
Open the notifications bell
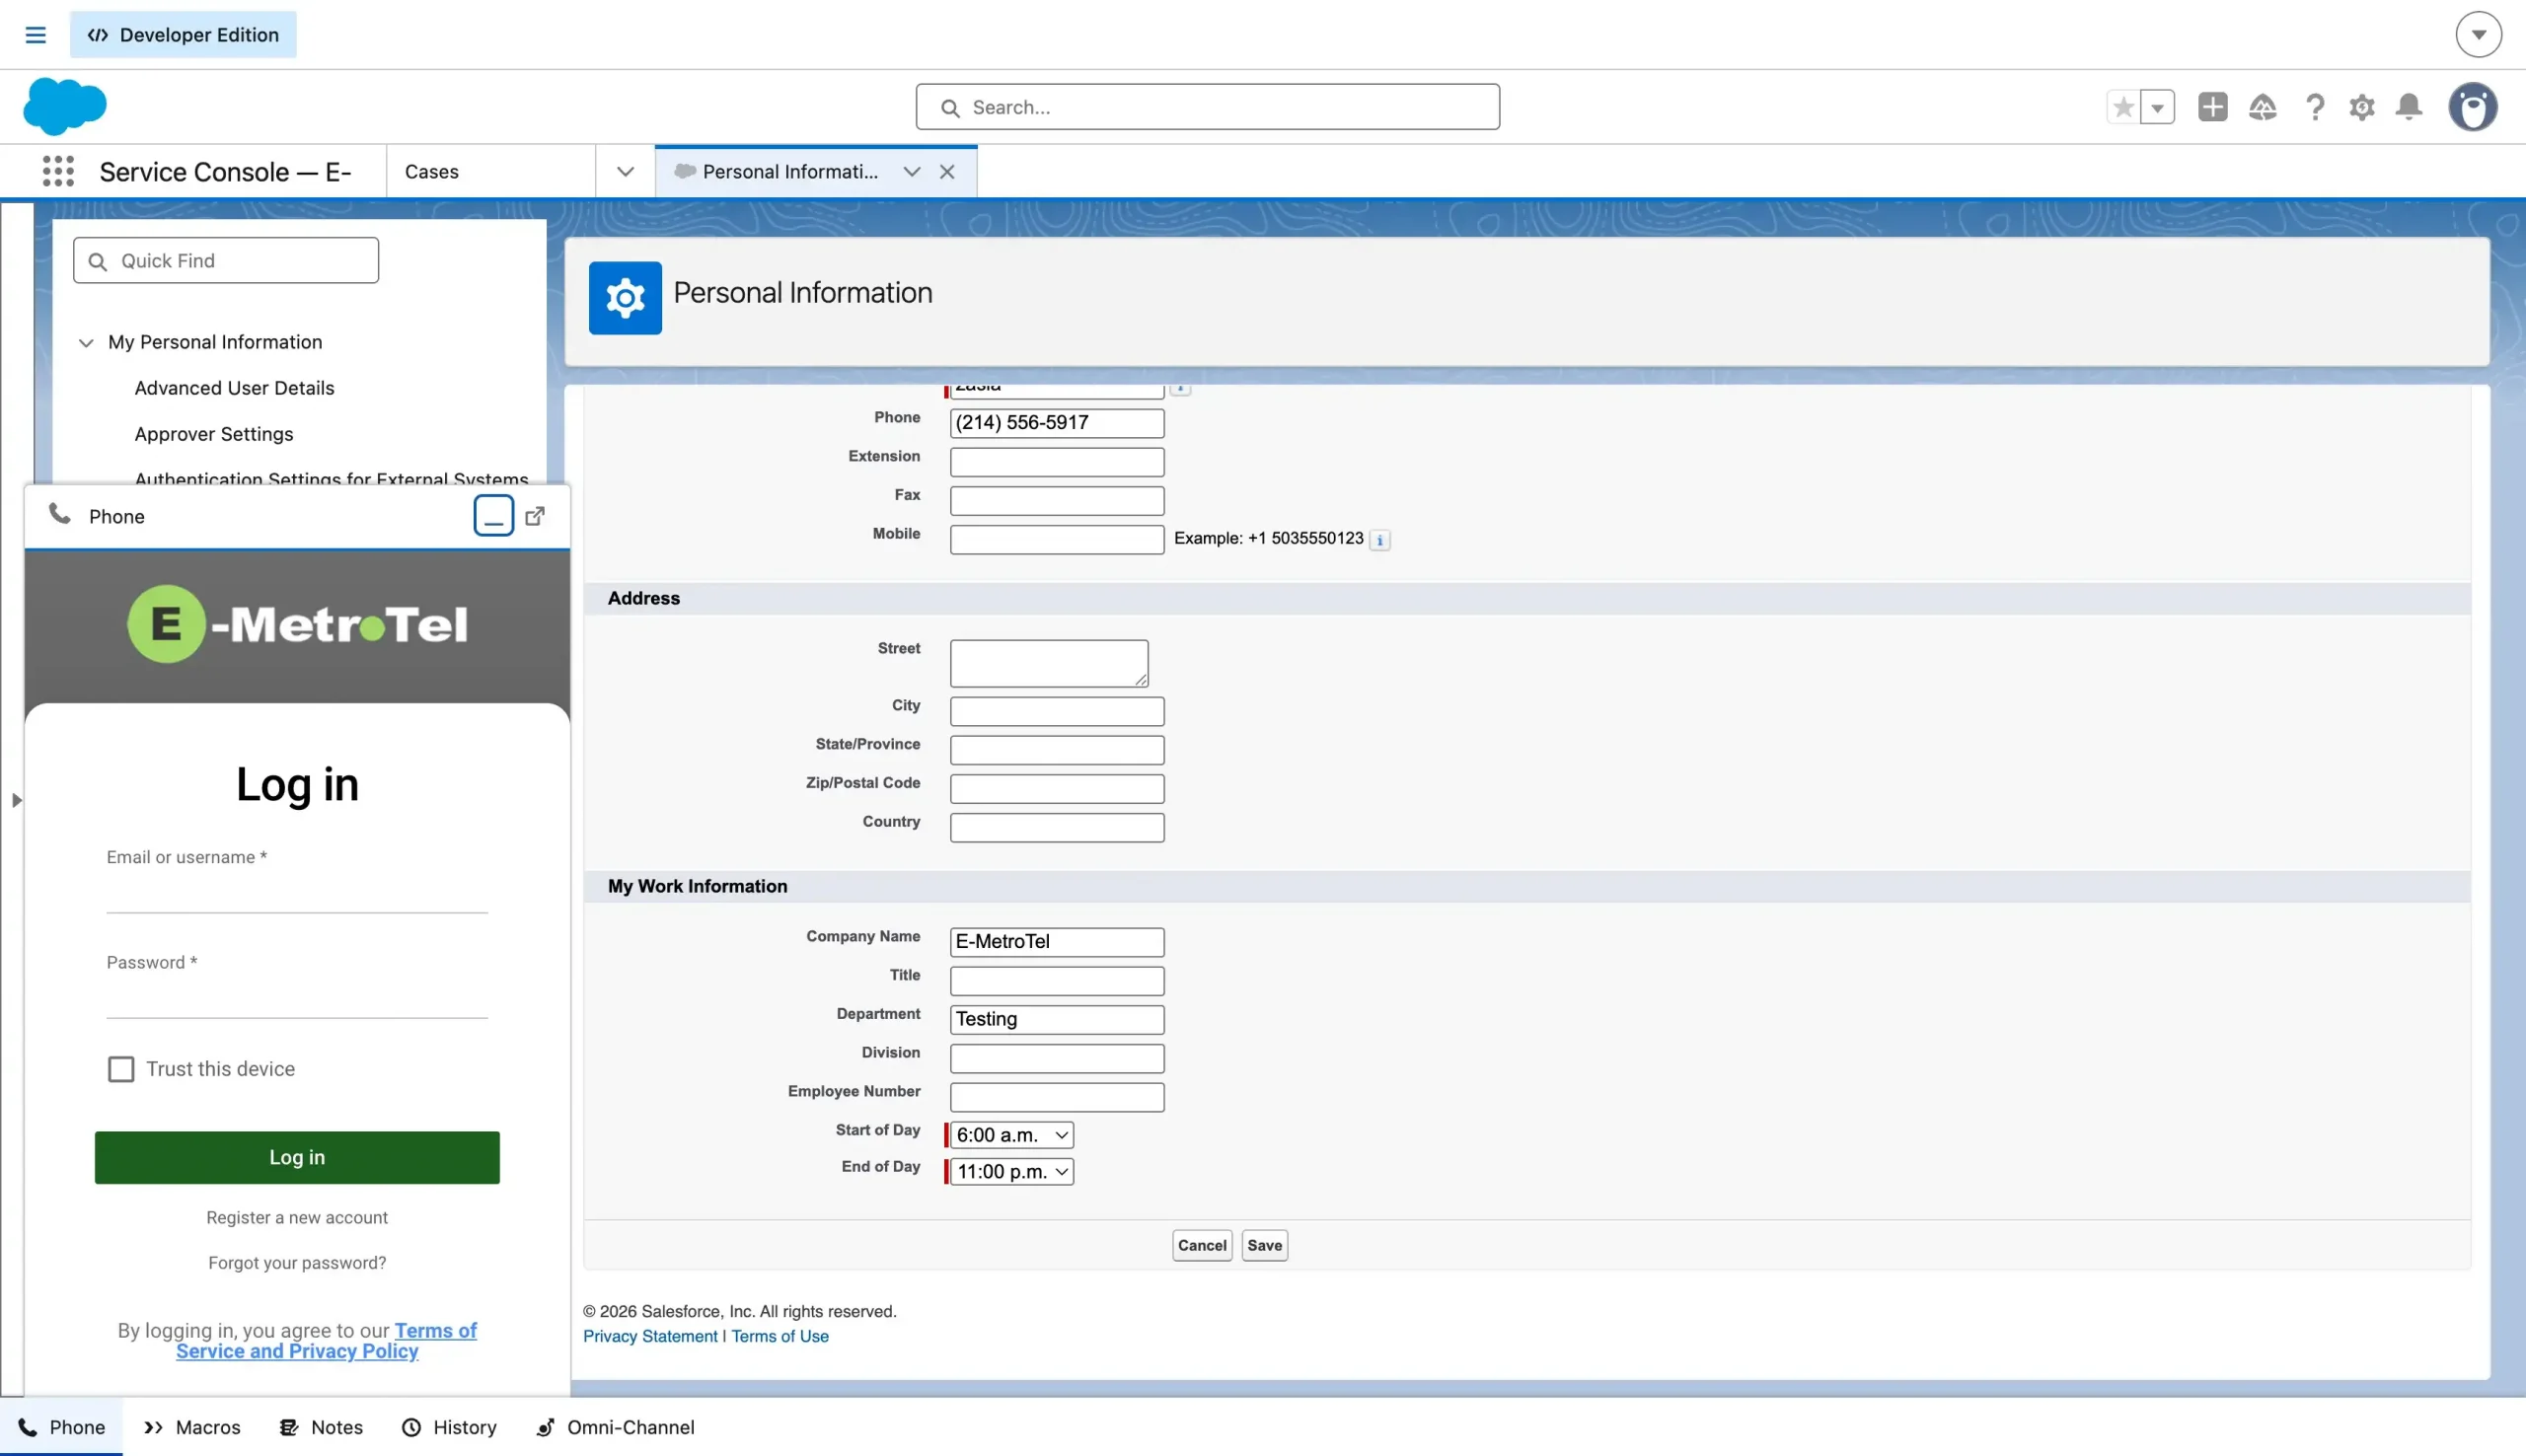click(2409, 107)
